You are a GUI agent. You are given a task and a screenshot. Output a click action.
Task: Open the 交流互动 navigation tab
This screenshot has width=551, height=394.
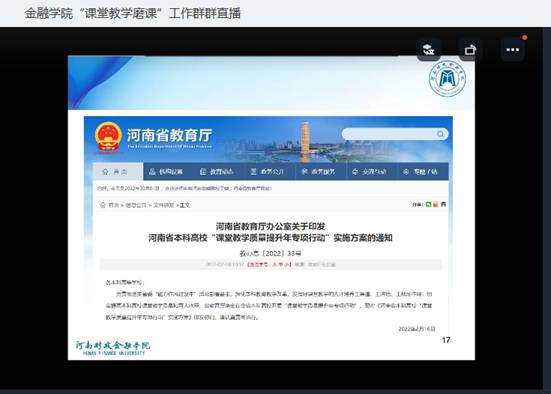pos(369,172)
